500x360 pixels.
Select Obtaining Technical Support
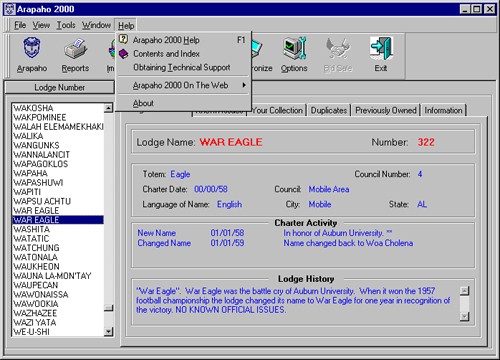point(183,67)
